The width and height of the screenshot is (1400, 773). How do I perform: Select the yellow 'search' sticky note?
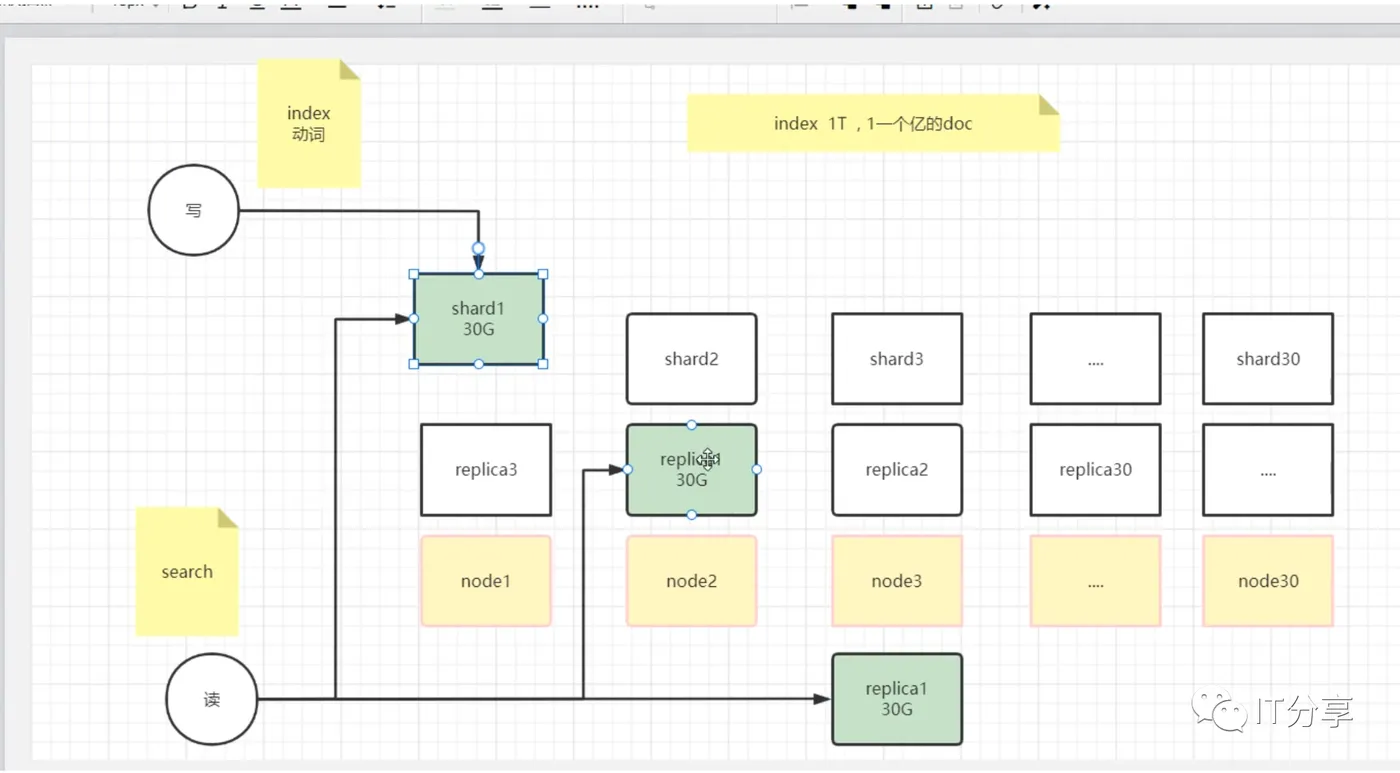click(187, 572)
